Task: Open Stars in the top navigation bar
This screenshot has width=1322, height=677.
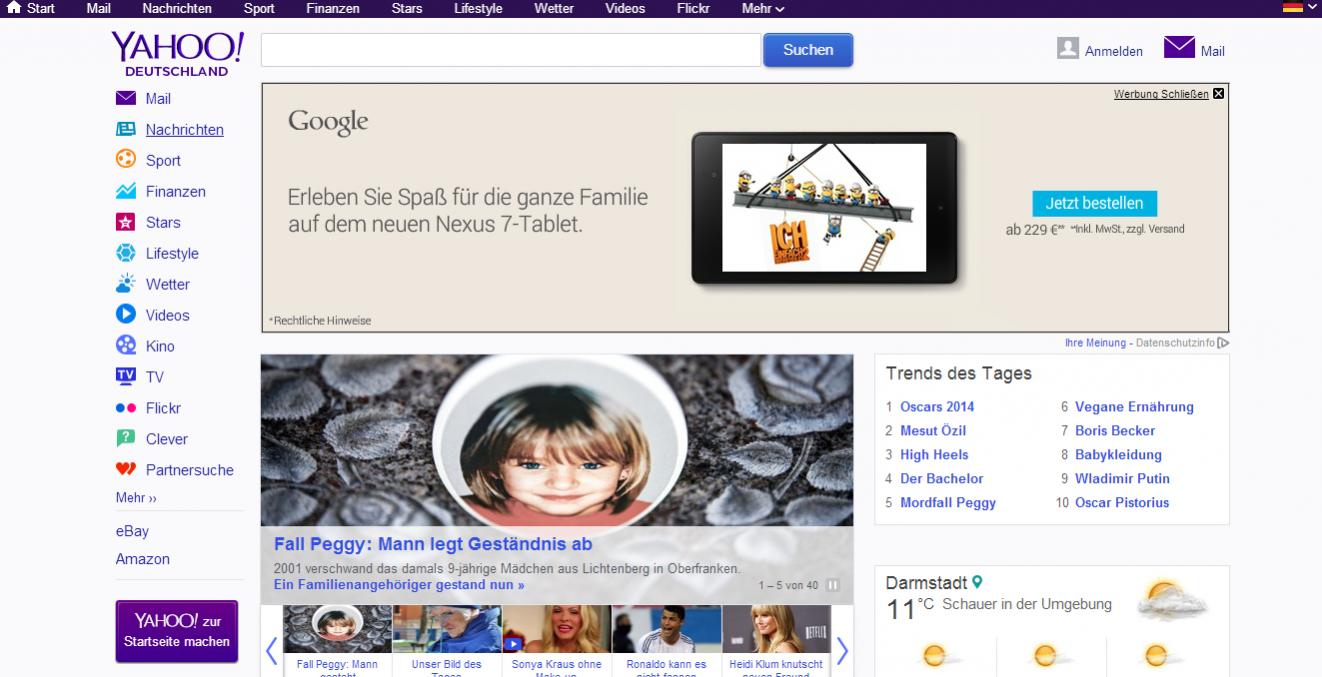Action: [407, 8]
